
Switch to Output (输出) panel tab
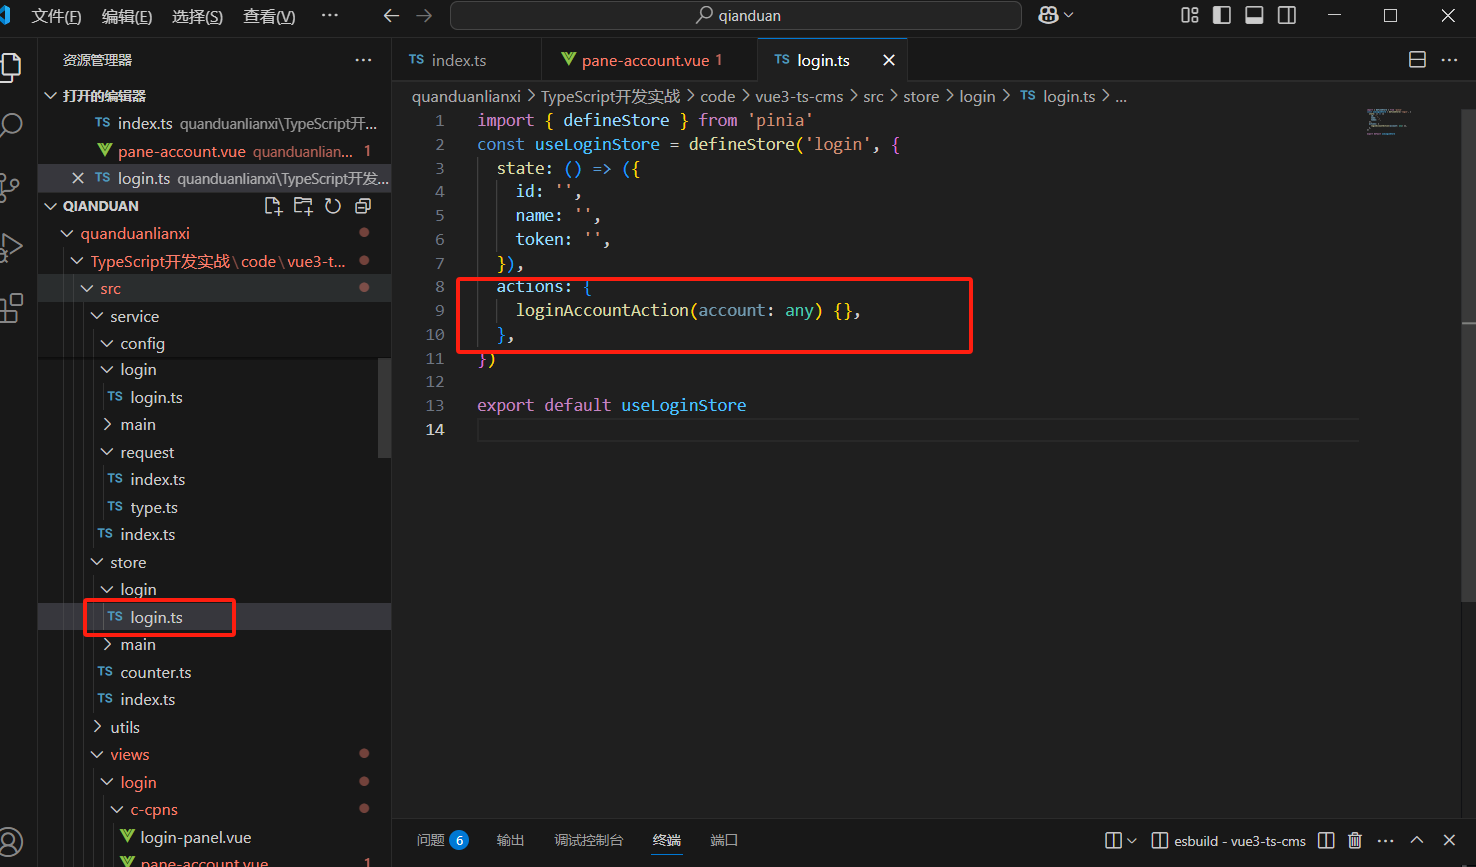510,840
